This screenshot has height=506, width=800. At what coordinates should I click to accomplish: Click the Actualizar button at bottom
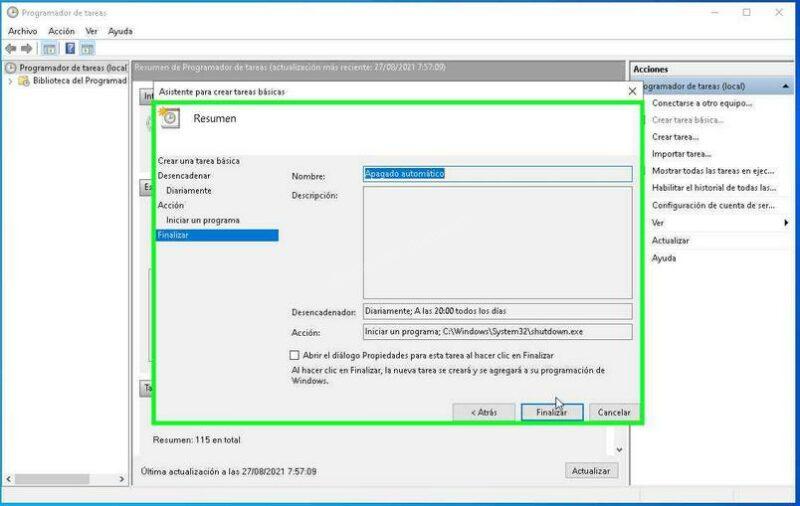pos(591,471)
